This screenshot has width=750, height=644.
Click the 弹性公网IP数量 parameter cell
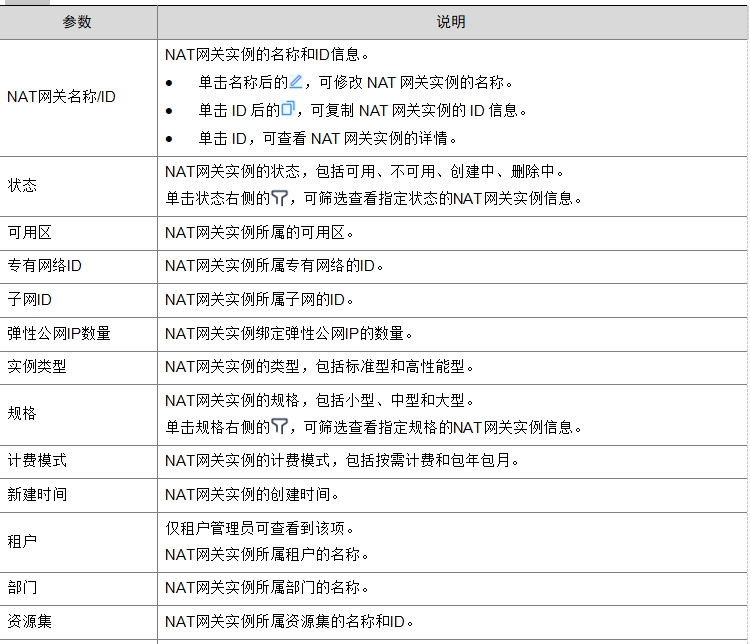[x=78, y=334]
